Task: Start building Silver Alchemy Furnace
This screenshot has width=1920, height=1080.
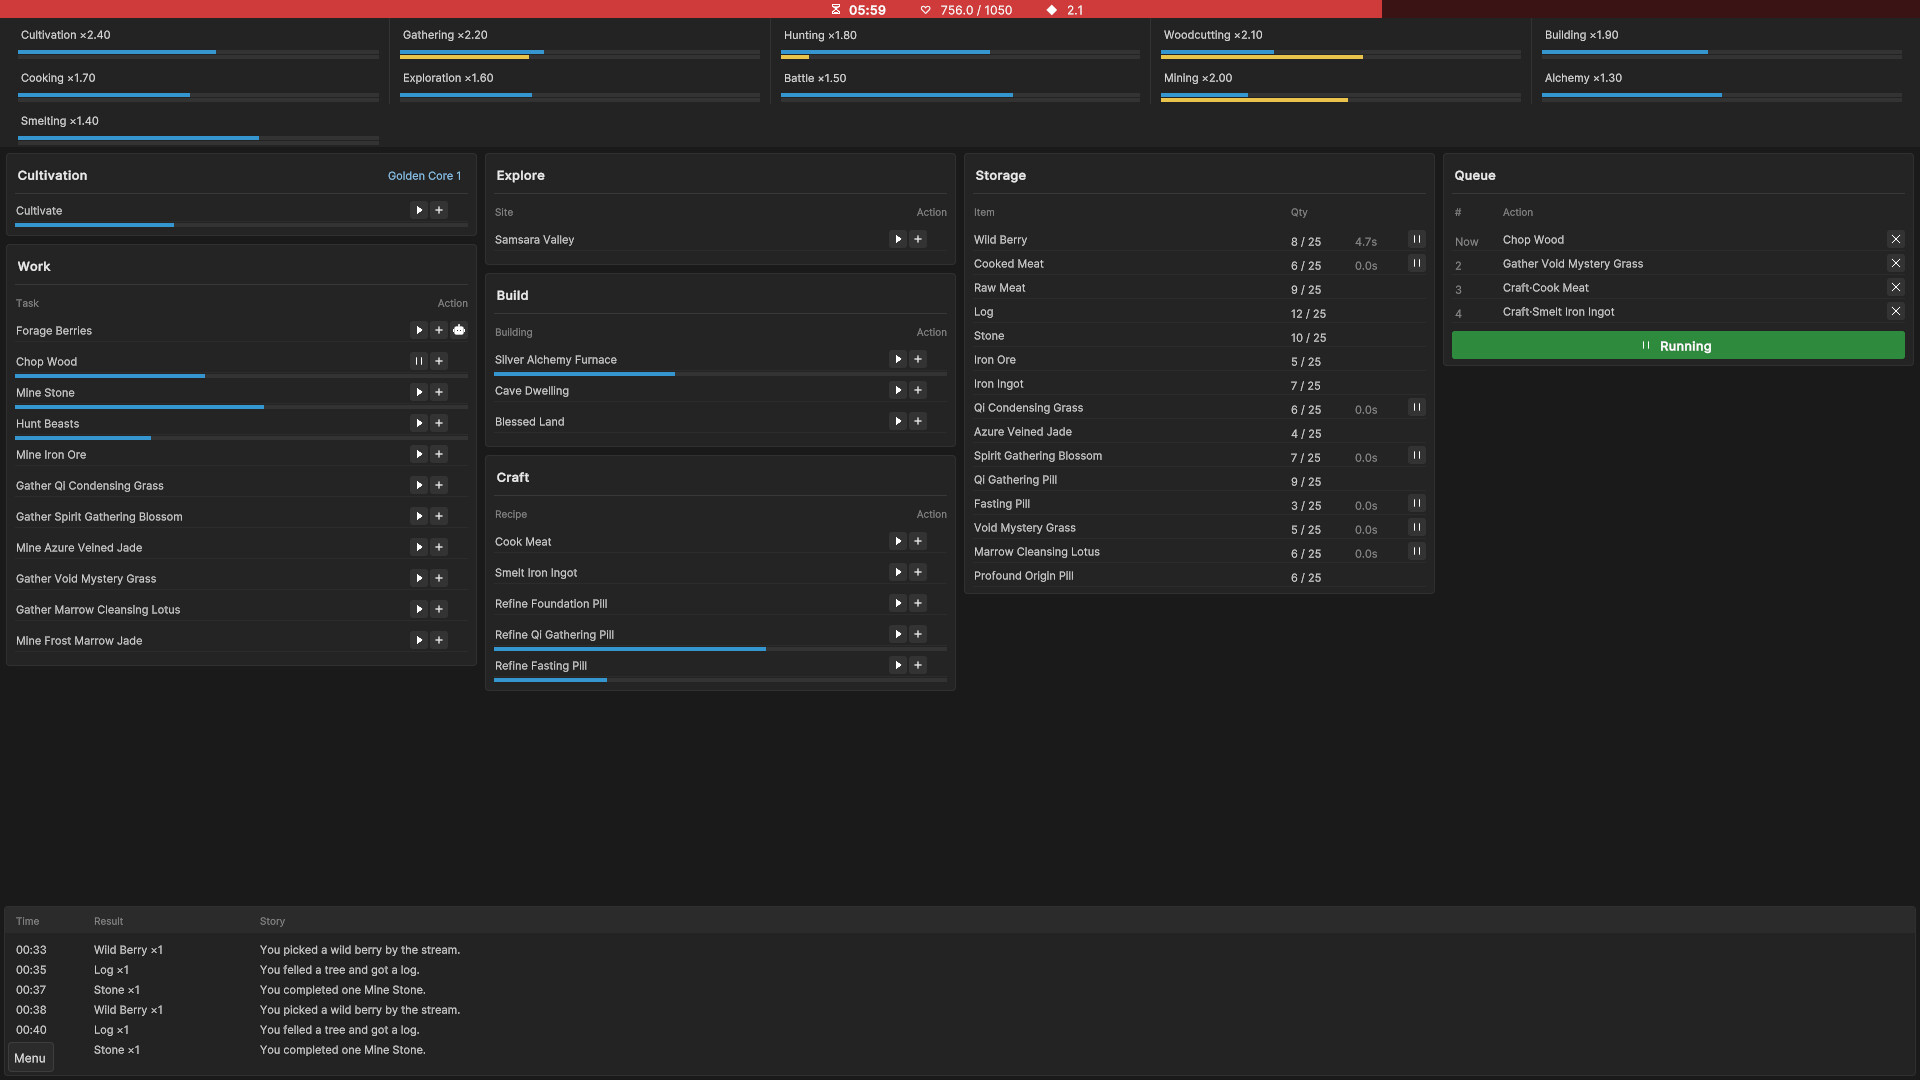Action: tap(898, 359)
